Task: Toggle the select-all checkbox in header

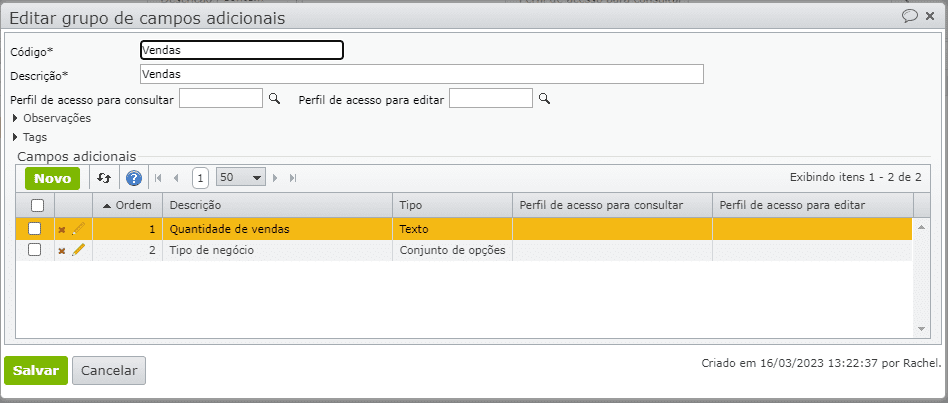Action: click(37, 205)
